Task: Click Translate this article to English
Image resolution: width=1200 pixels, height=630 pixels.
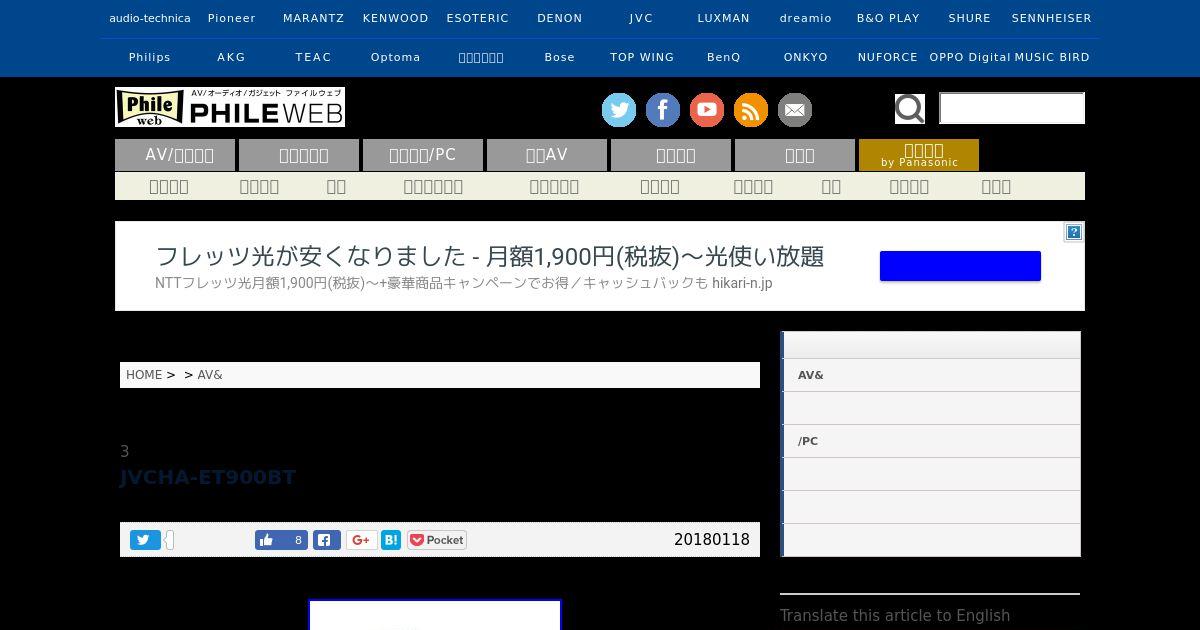Action: pyautogui.click(x=895, y=616)
